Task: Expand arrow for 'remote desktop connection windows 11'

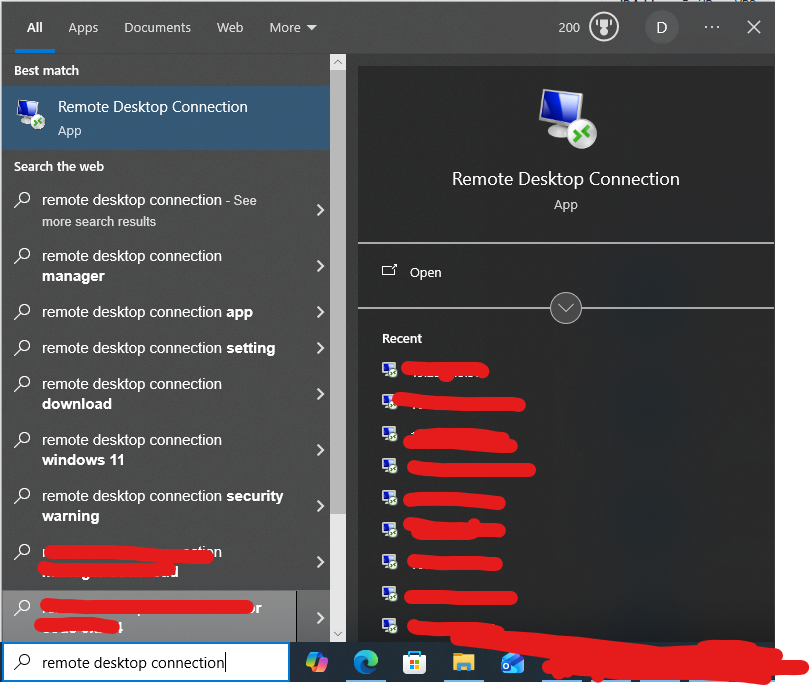Action: tap(320, 450)
